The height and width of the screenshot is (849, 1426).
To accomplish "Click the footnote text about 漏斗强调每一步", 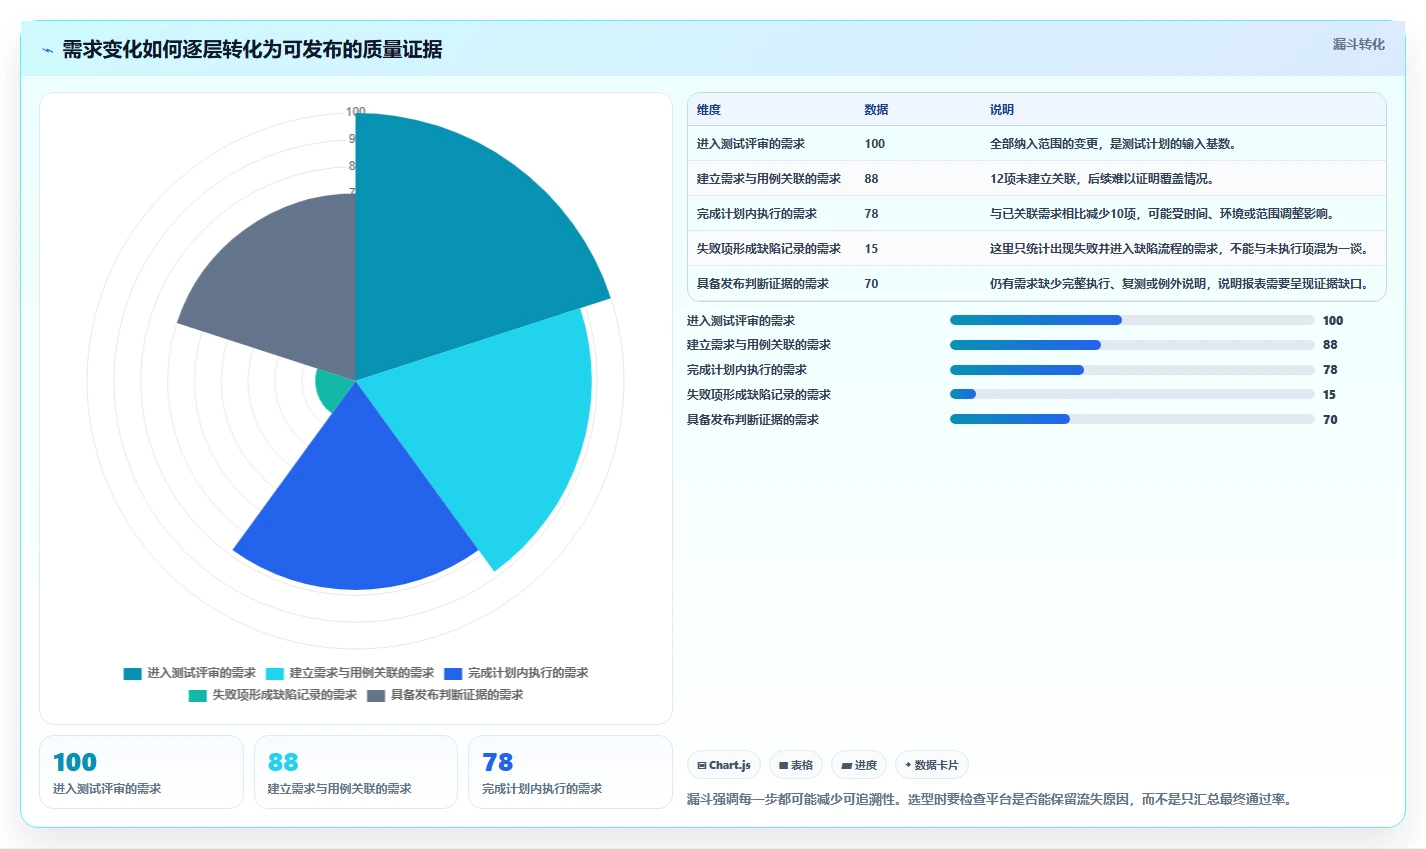I will tap(991, 800).
